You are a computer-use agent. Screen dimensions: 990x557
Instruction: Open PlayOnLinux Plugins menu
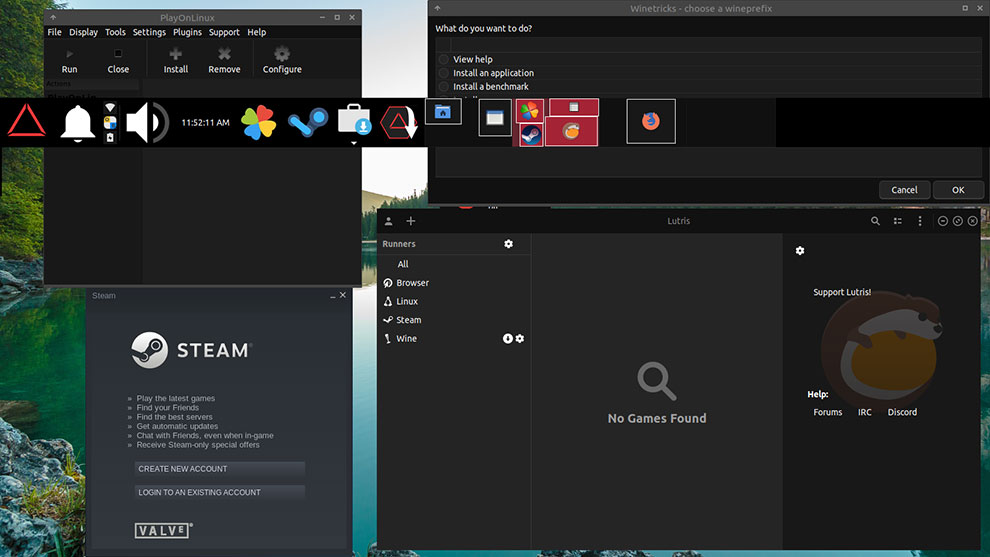[188, 32]
